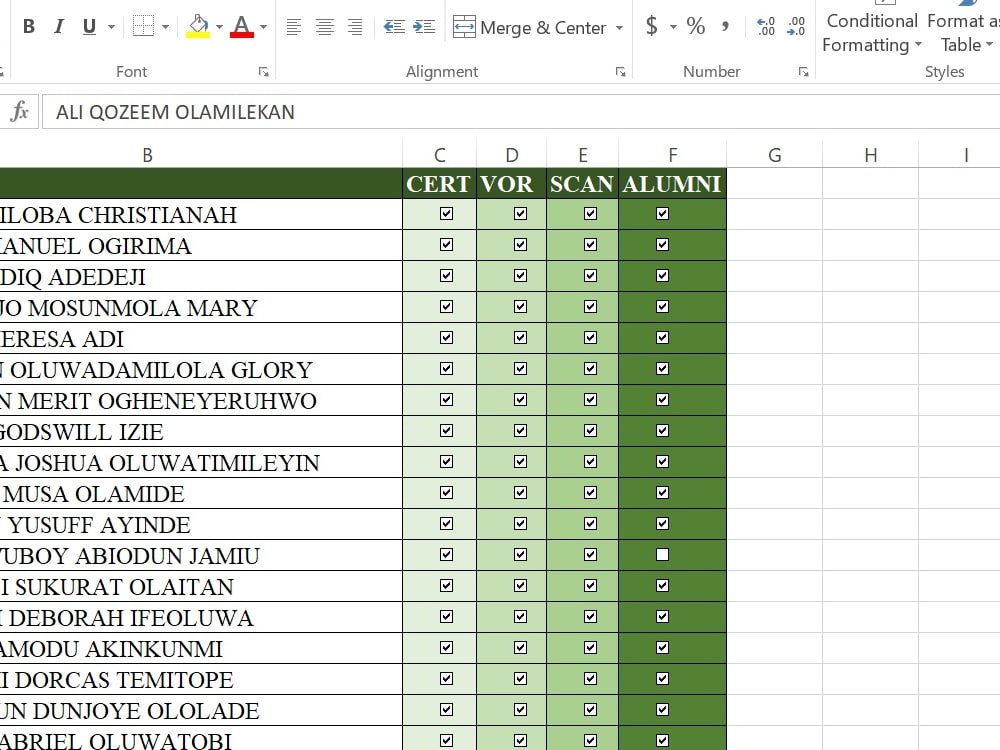Select the SCAN header cell
This screenshot has width=1000, height=750.
(582, 184)
